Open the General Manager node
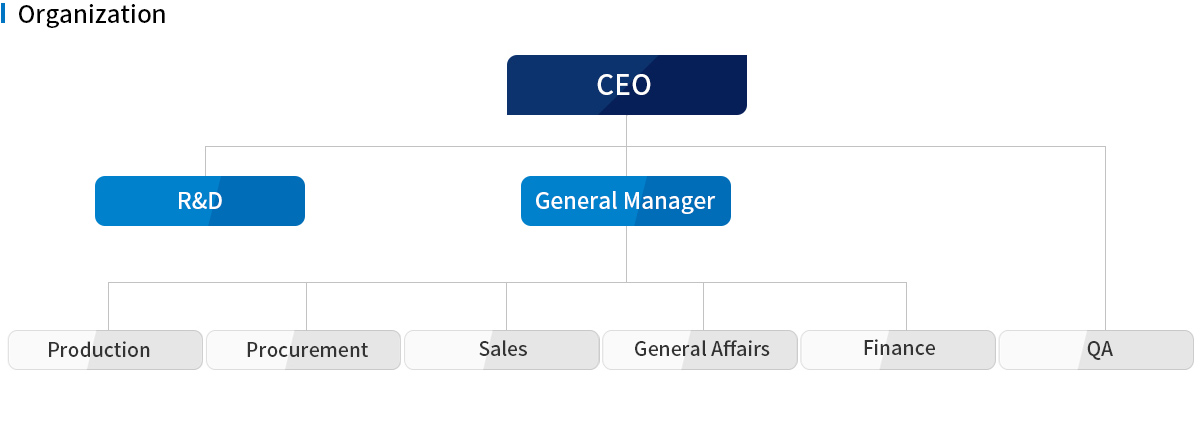Viewport: 1200px width, 430px height. (x=626, y=201)
